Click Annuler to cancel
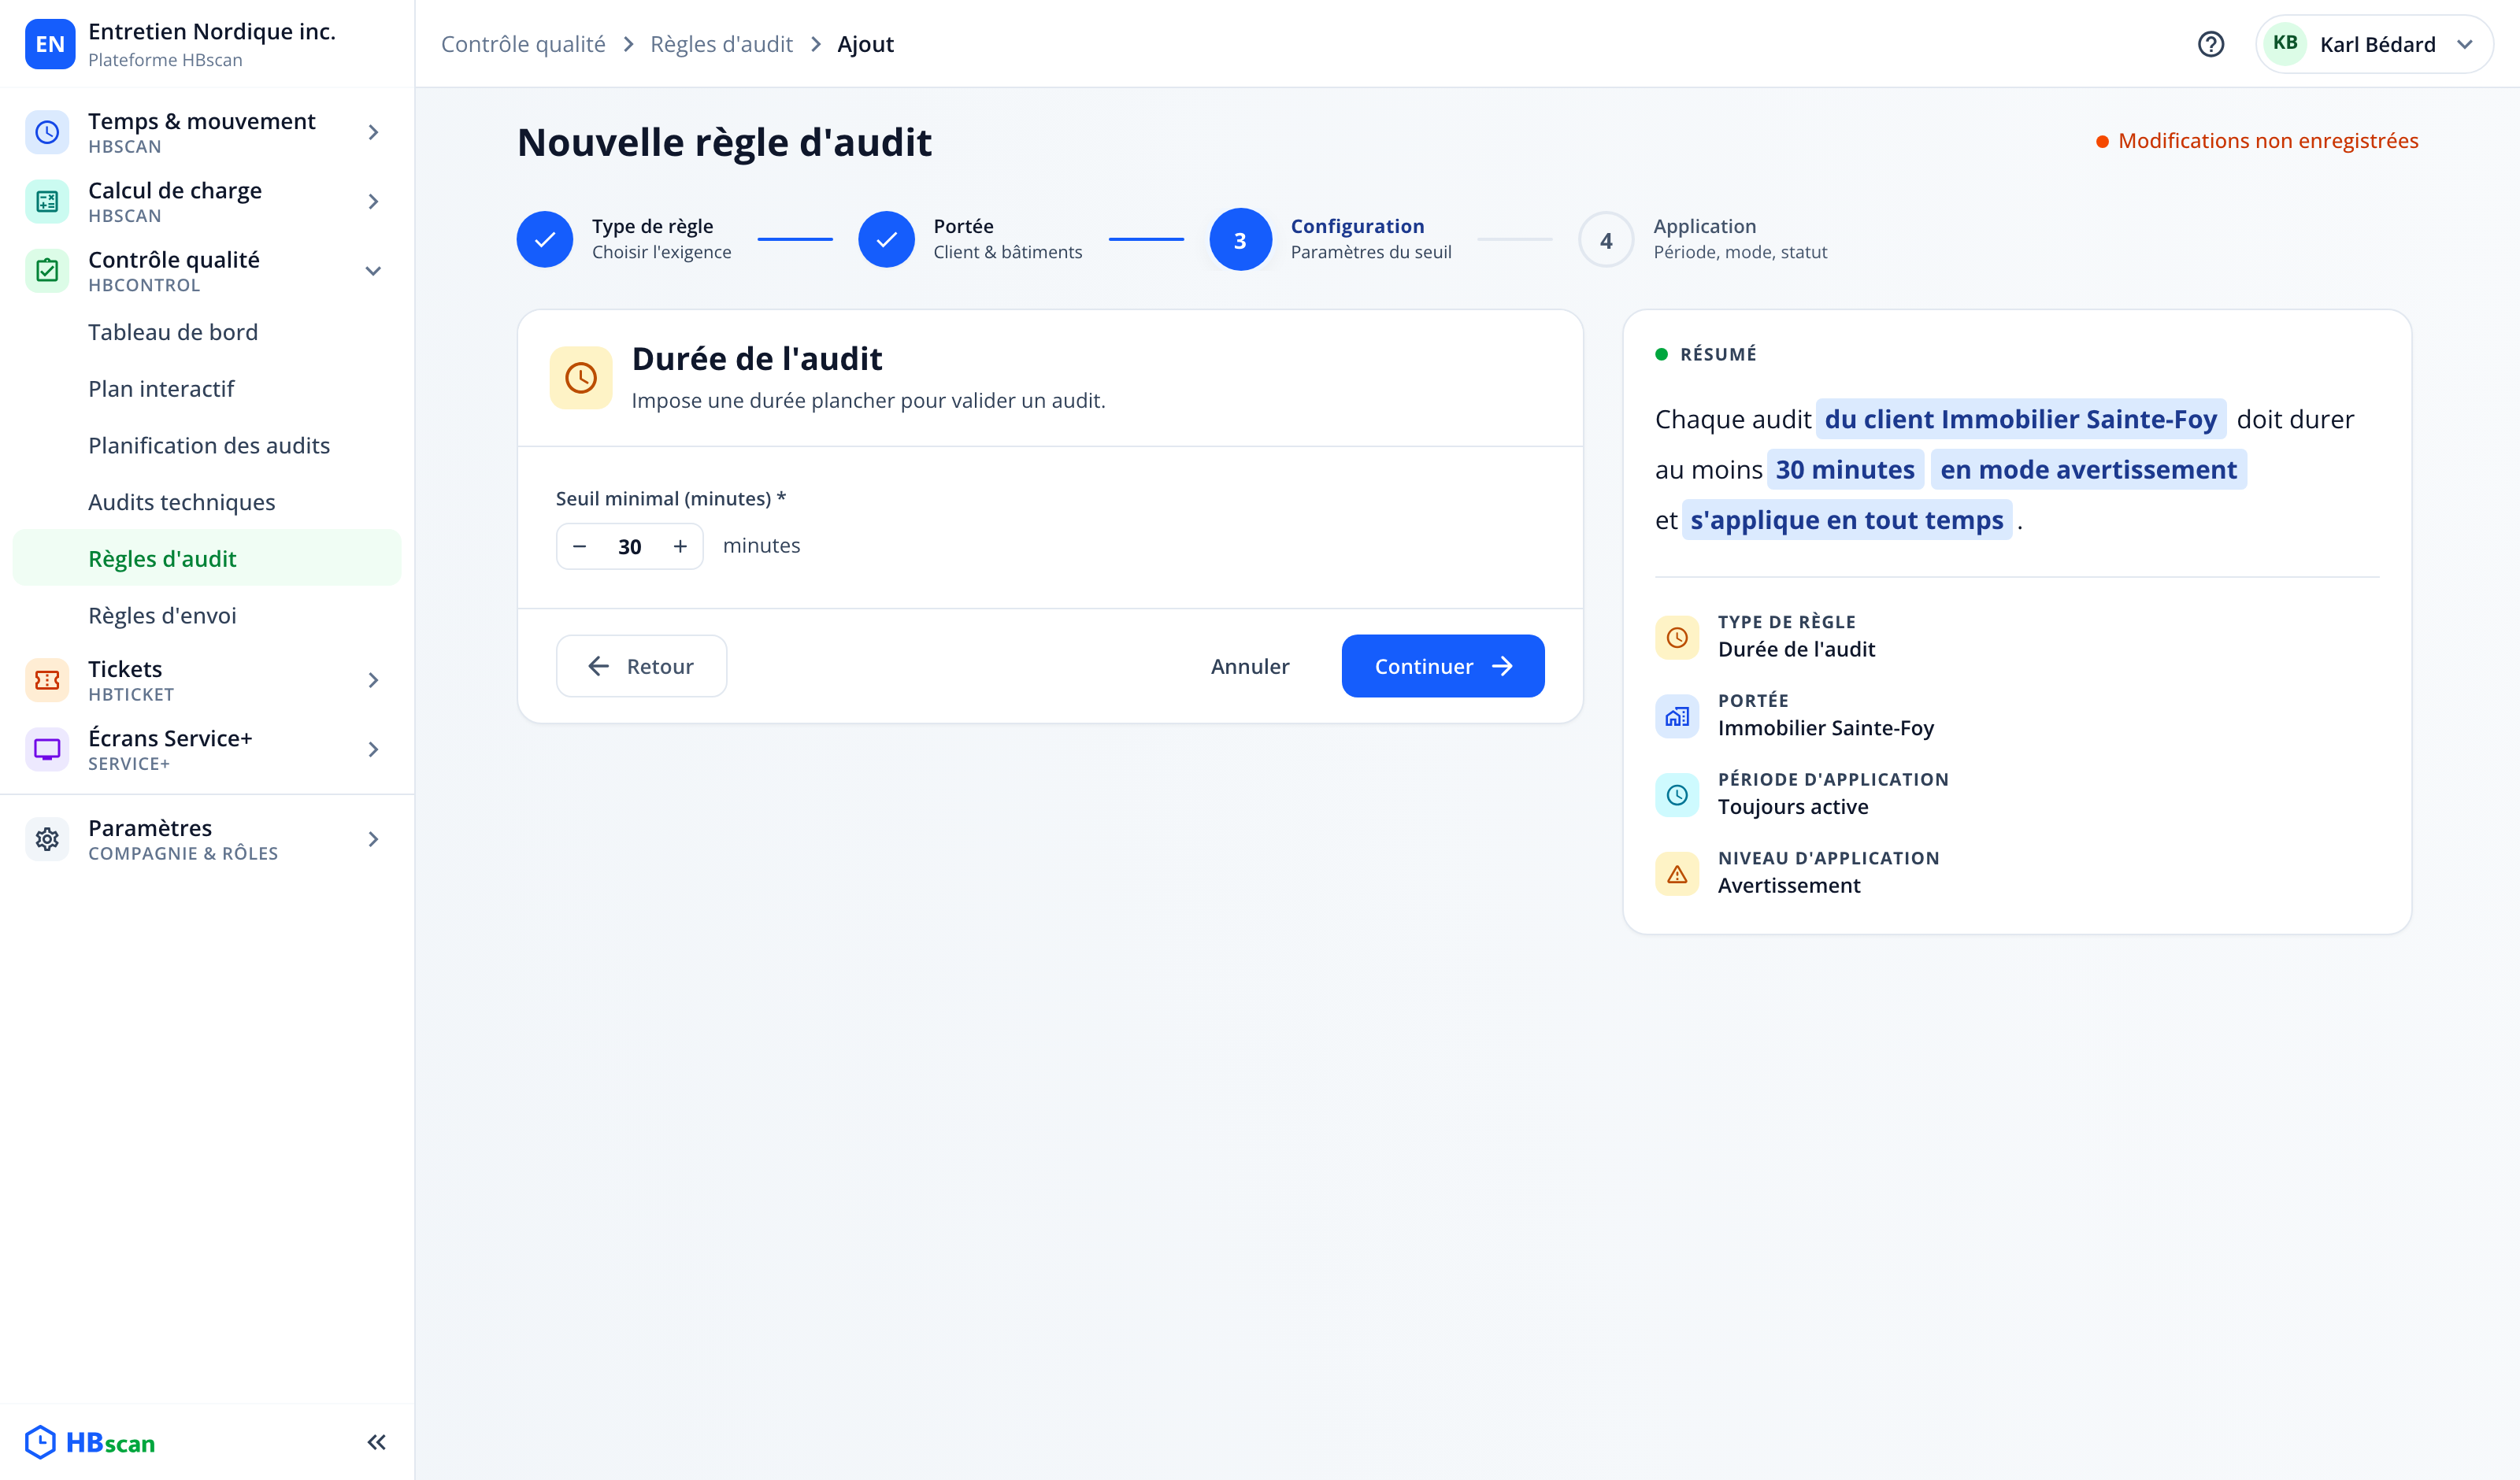Screen dimensions: 2520x1480 [x=1250, y=666]
